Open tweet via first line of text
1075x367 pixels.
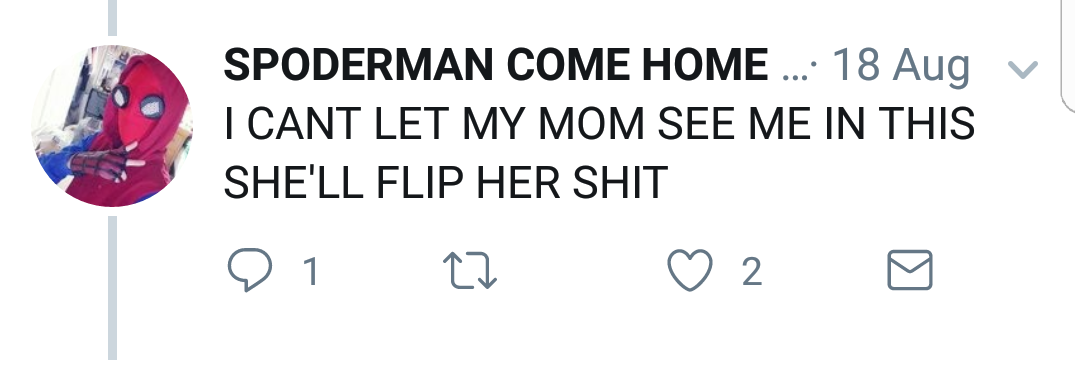[599, 124]
